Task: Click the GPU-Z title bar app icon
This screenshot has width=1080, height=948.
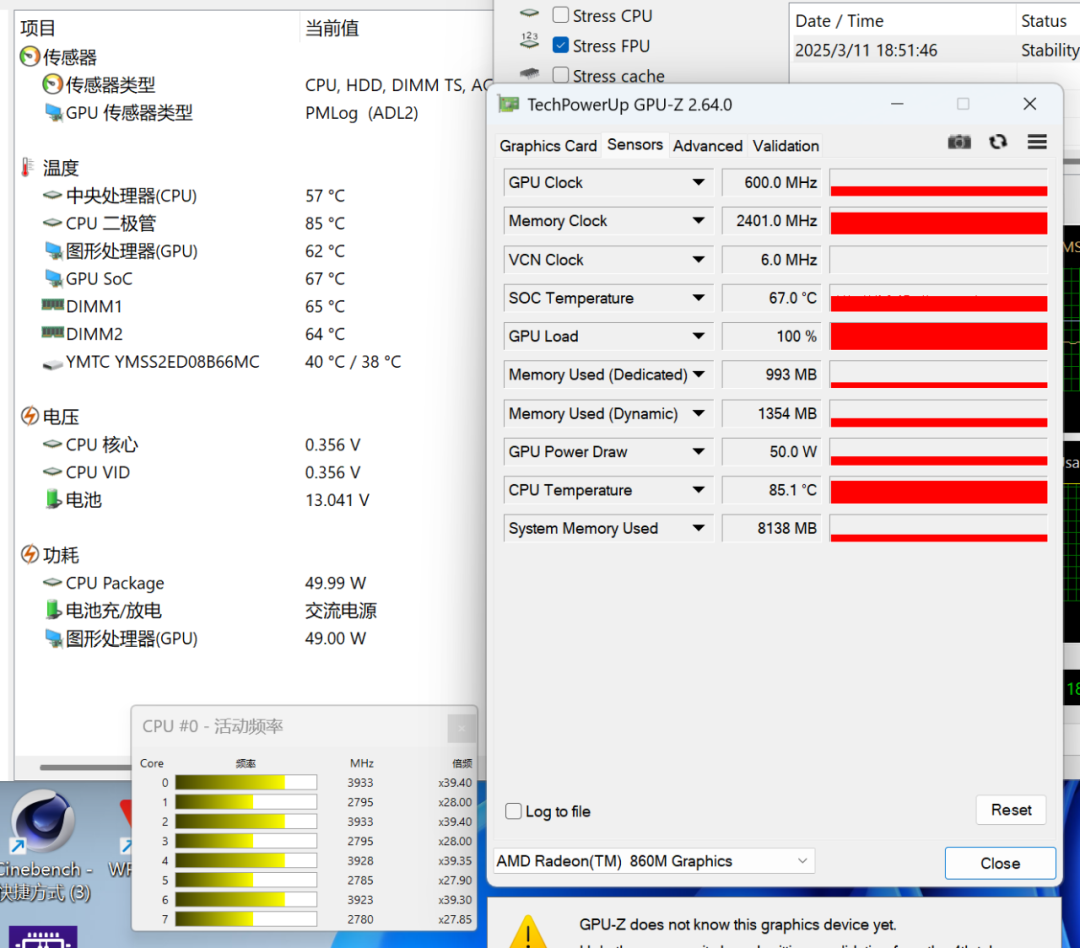Action: [x=508, y=105]
